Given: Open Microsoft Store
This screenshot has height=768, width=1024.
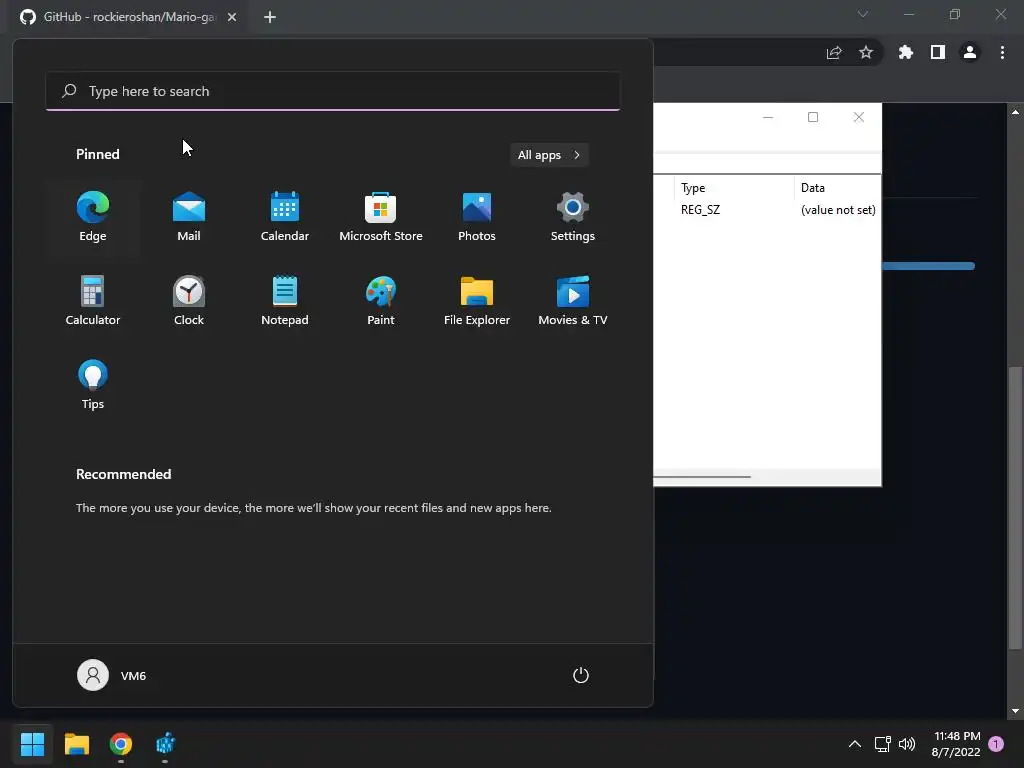Looking at the screenshot, I should pyautogui.click(x=381, y=217).
